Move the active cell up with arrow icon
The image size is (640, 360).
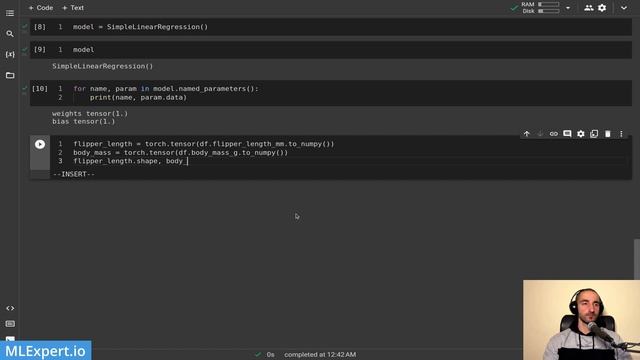click(527, 134)
